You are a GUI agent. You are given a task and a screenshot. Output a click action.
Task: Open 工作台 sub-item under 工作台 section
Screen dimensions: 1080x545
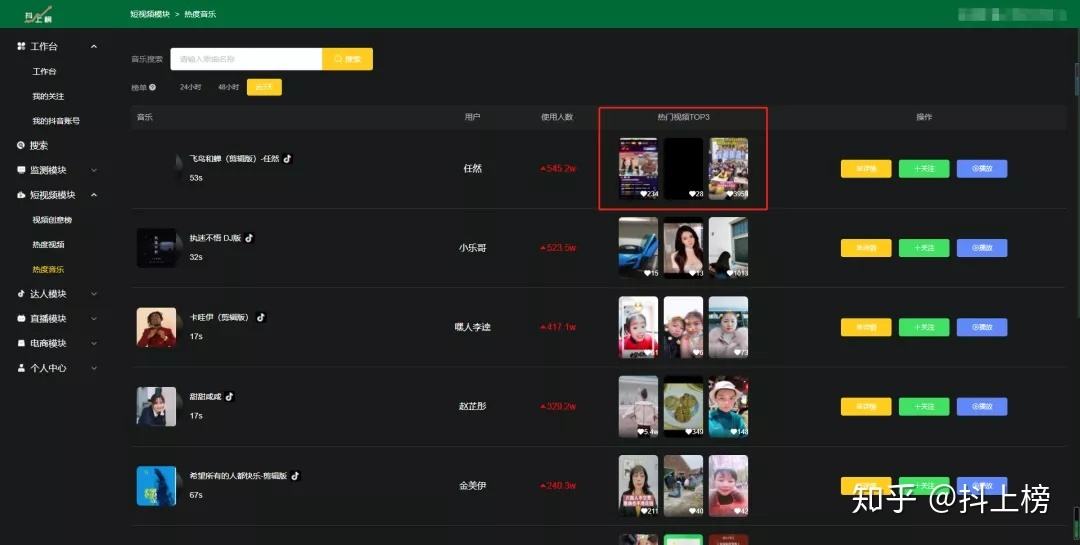tap(44, 72)
